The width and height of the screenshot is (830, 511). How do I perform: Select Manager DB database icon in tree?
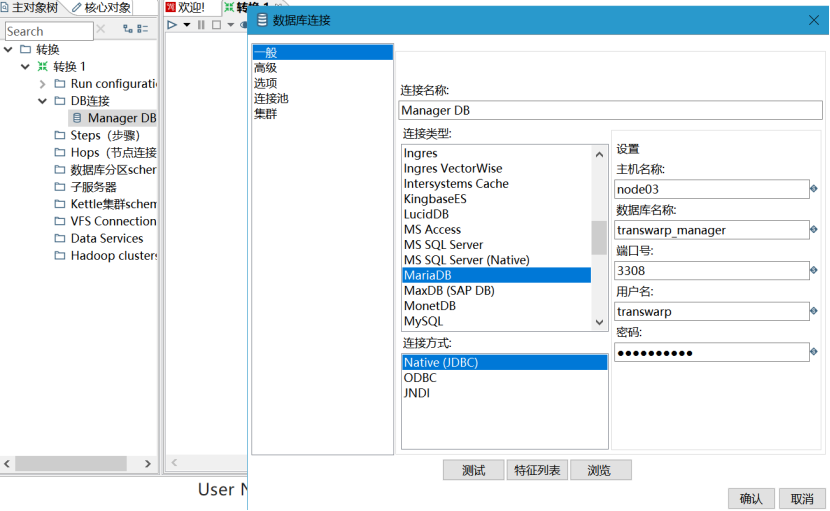point(77,118)
